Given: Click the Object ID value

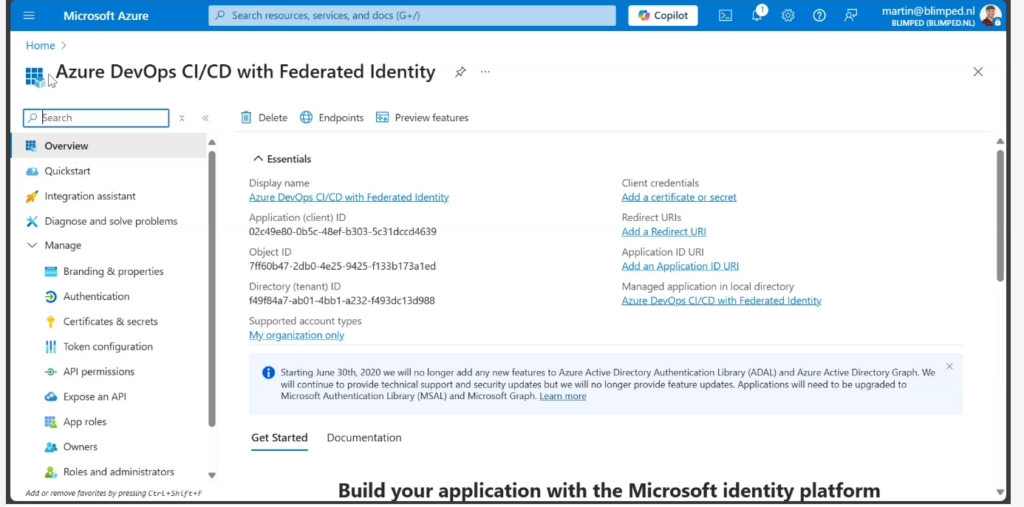Looking at the screenshot, I should (x=342, y=267).
